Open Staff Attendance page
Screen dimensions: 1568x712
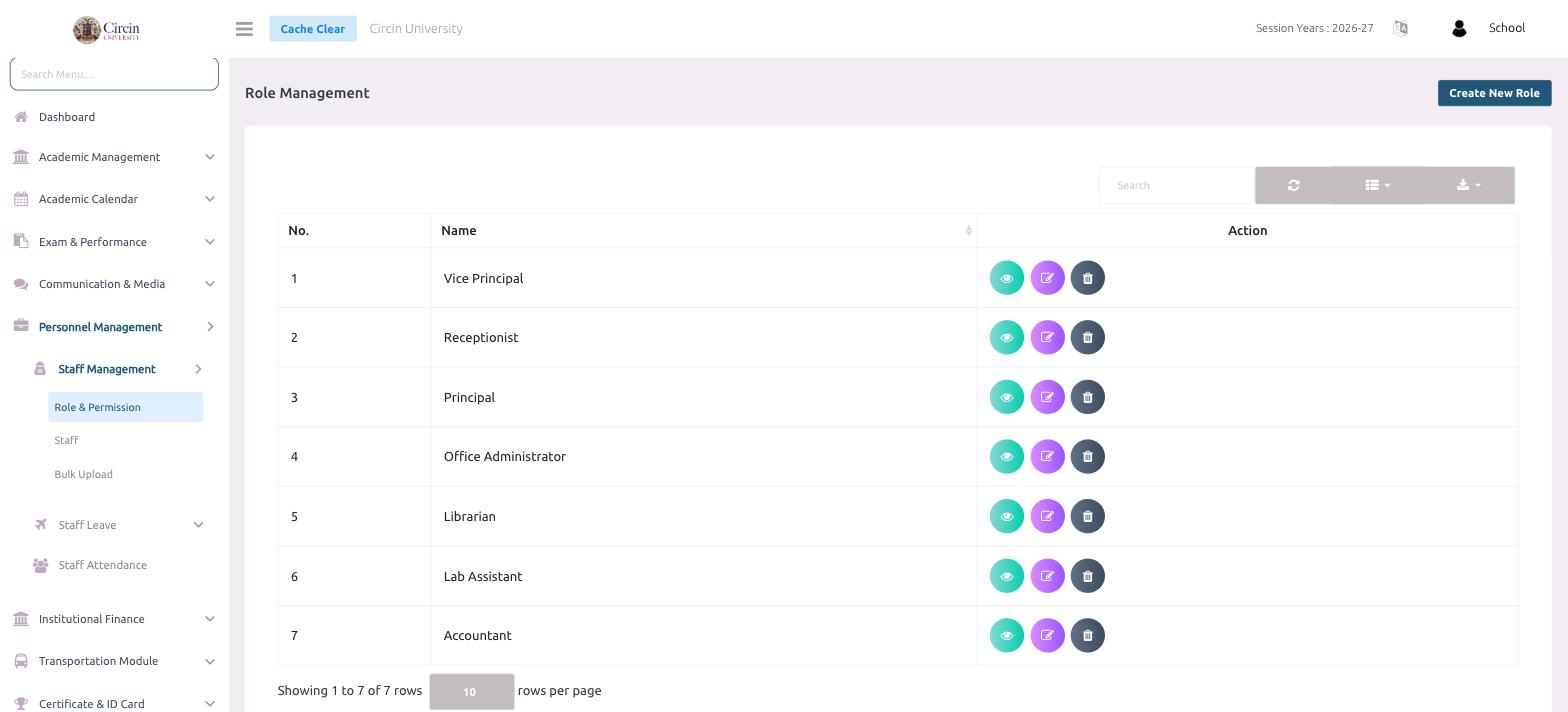tap(102, 565)
